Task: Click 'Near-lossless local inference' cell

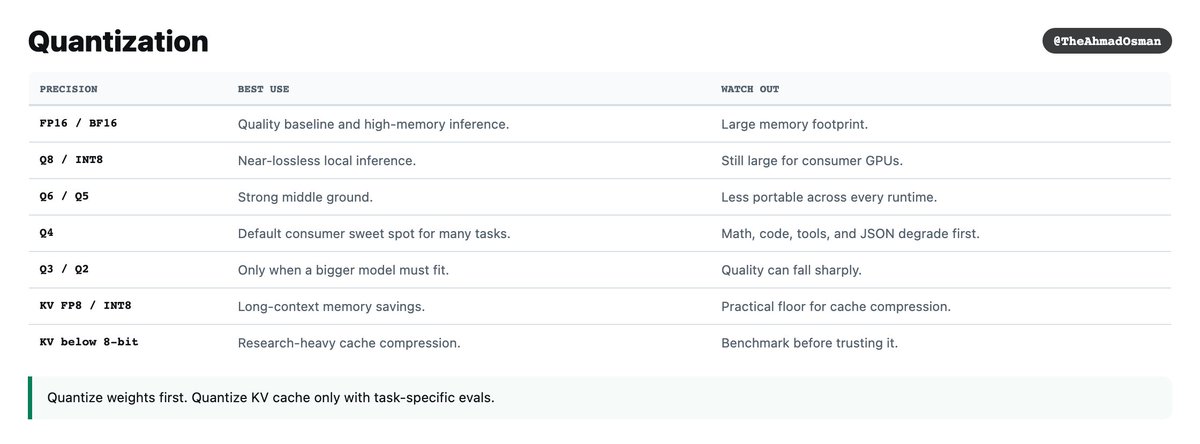Action: pos(327,161)
